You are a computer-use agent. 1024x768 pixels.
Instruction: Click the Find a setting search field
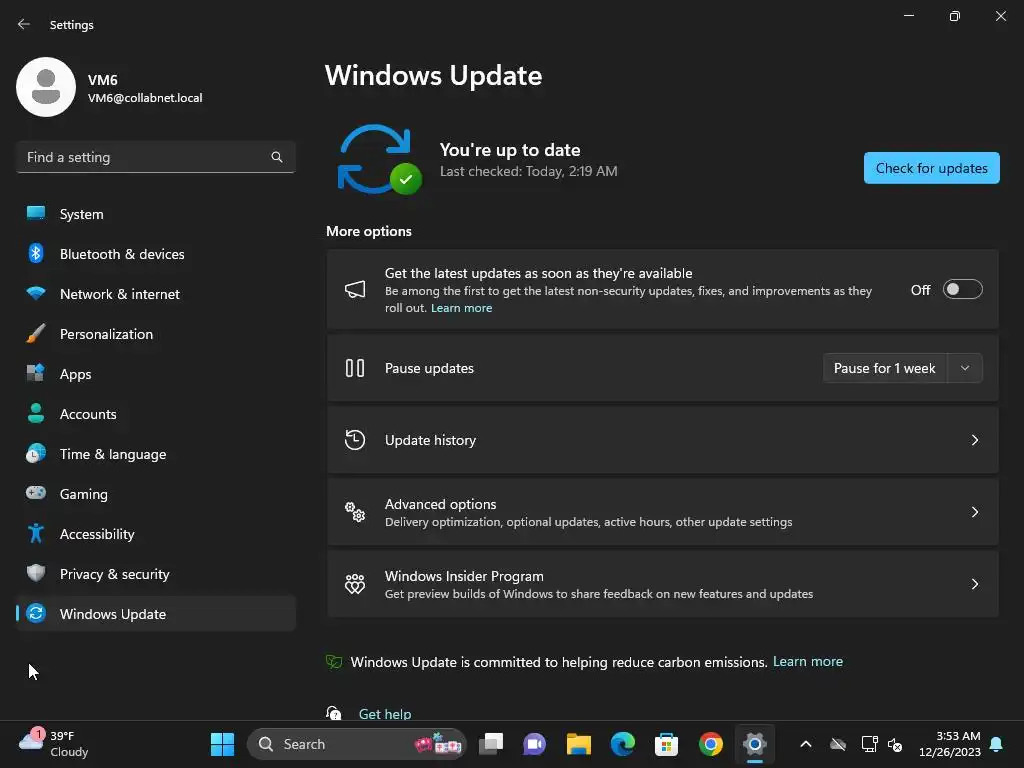pos(155,157)
